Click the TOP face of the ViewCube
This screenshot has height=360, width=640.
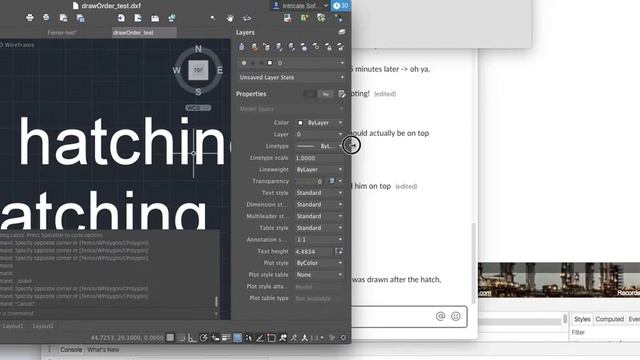coord(198,70)
